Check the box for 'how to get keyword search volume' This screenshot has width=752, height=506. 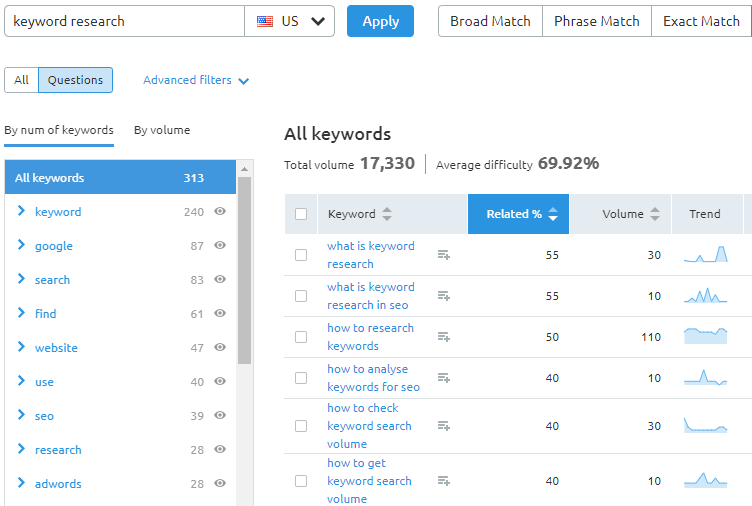click(x=301, y=481)
